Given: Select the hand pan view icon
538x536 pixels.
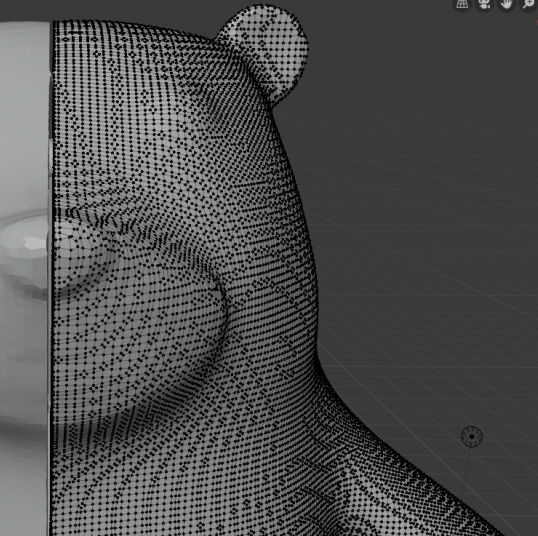Looking at the screenshot, I should coord(506,4).
